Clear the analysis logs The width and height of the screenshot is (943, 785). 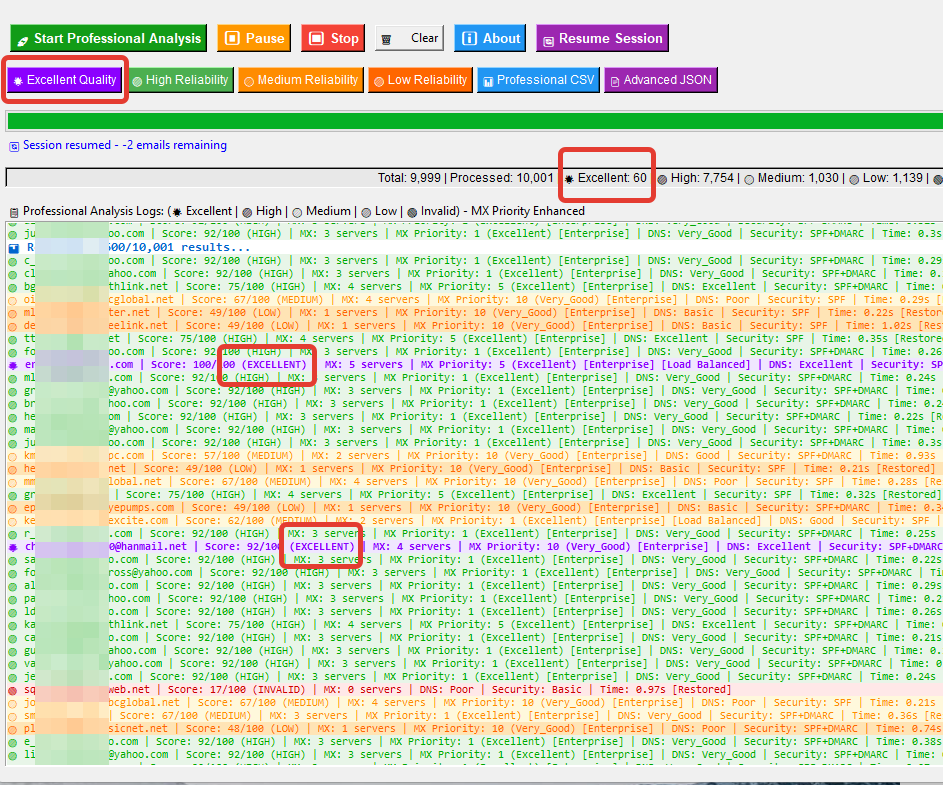click(410, 39)
